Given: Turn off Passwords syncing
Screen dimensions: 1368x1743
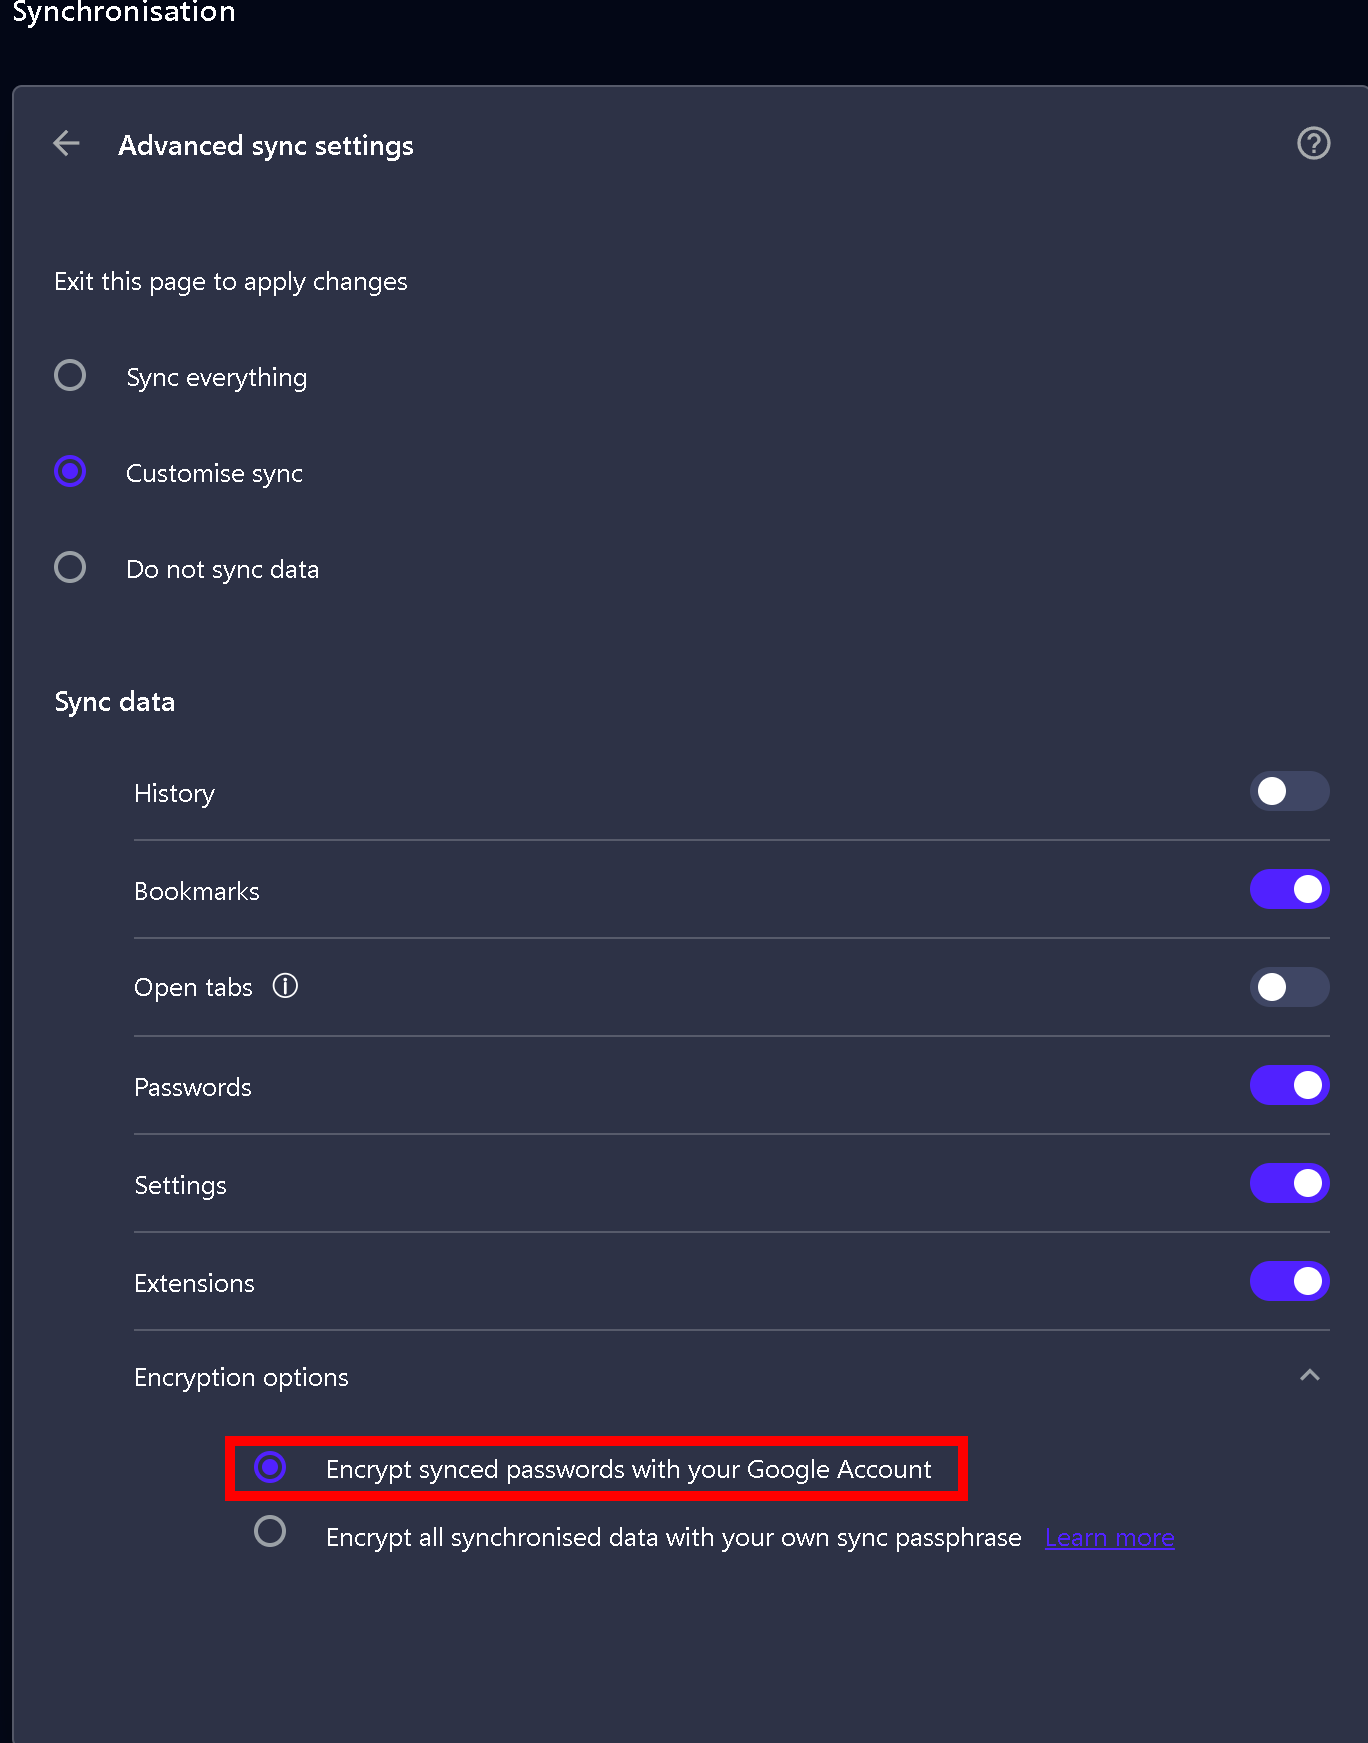Looking at the screenshot, I should 1289,1085.
